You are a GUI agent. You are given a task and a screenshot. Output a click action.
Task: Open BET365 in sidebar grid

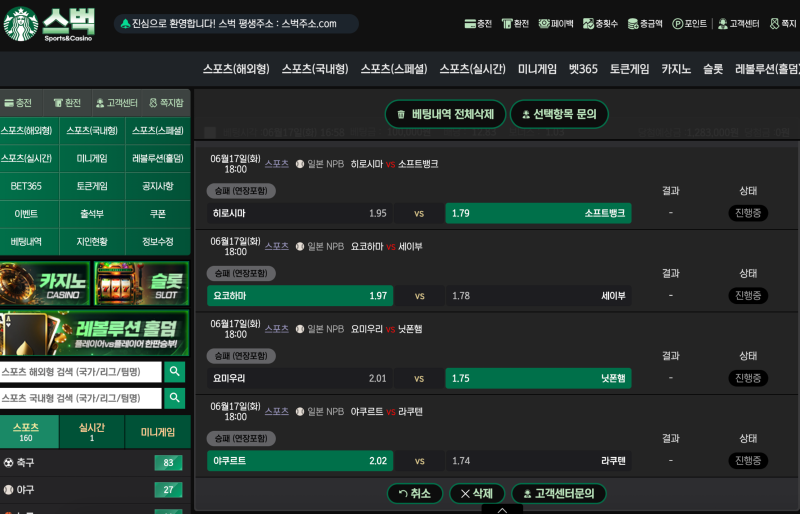pos(29,186)
